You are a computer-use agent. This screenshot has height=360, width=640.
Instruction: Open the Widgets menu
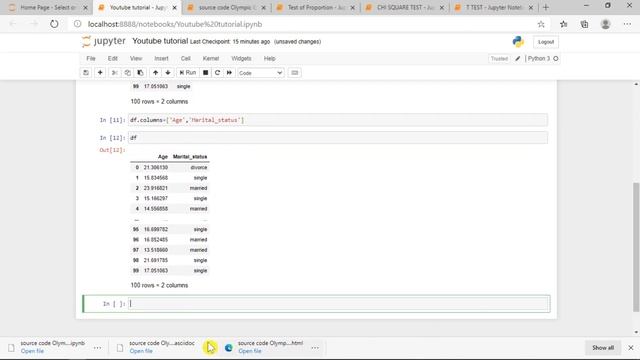[x=241, y=58]
